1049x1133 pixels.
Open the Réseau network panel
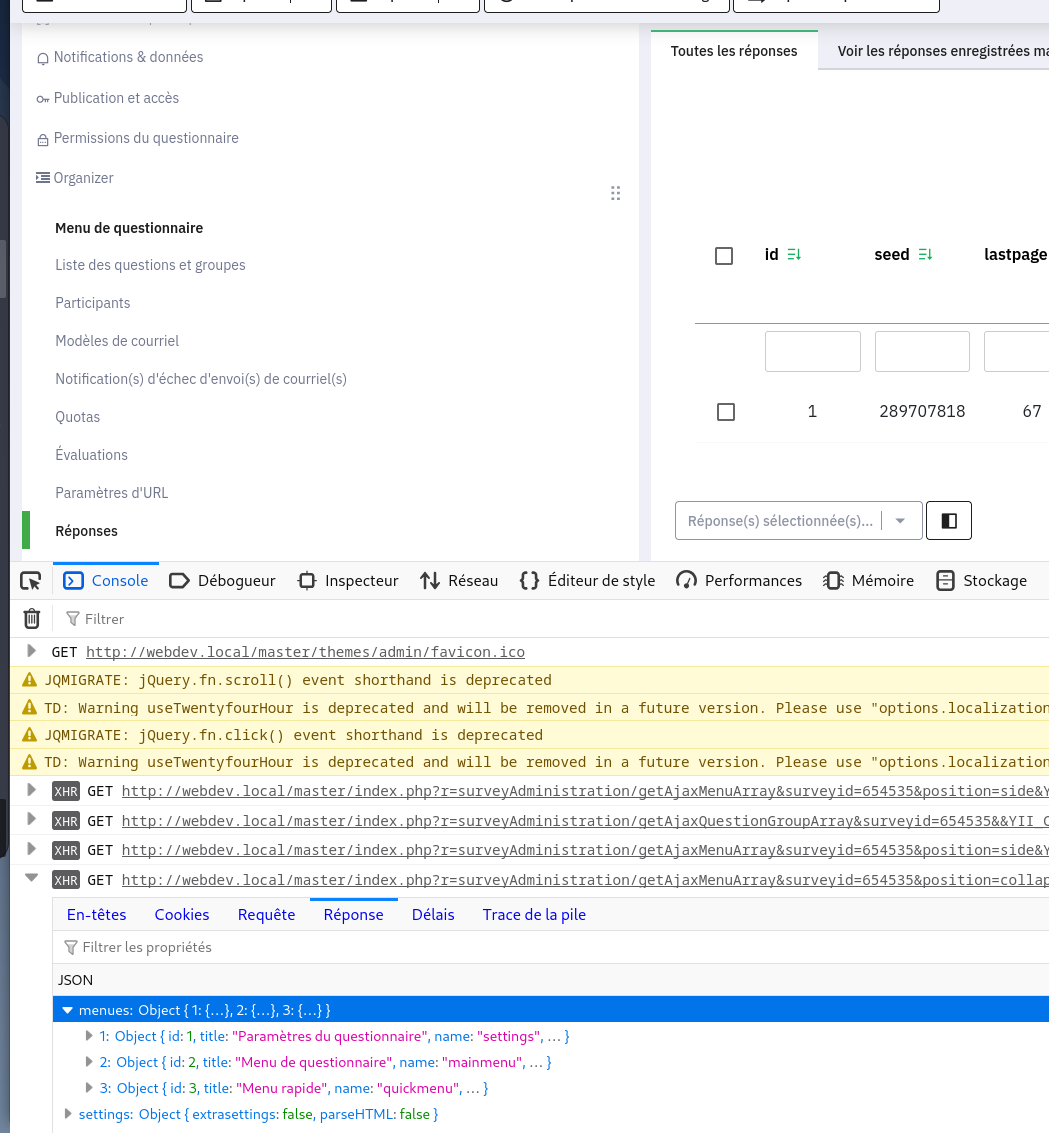point(459,581)
